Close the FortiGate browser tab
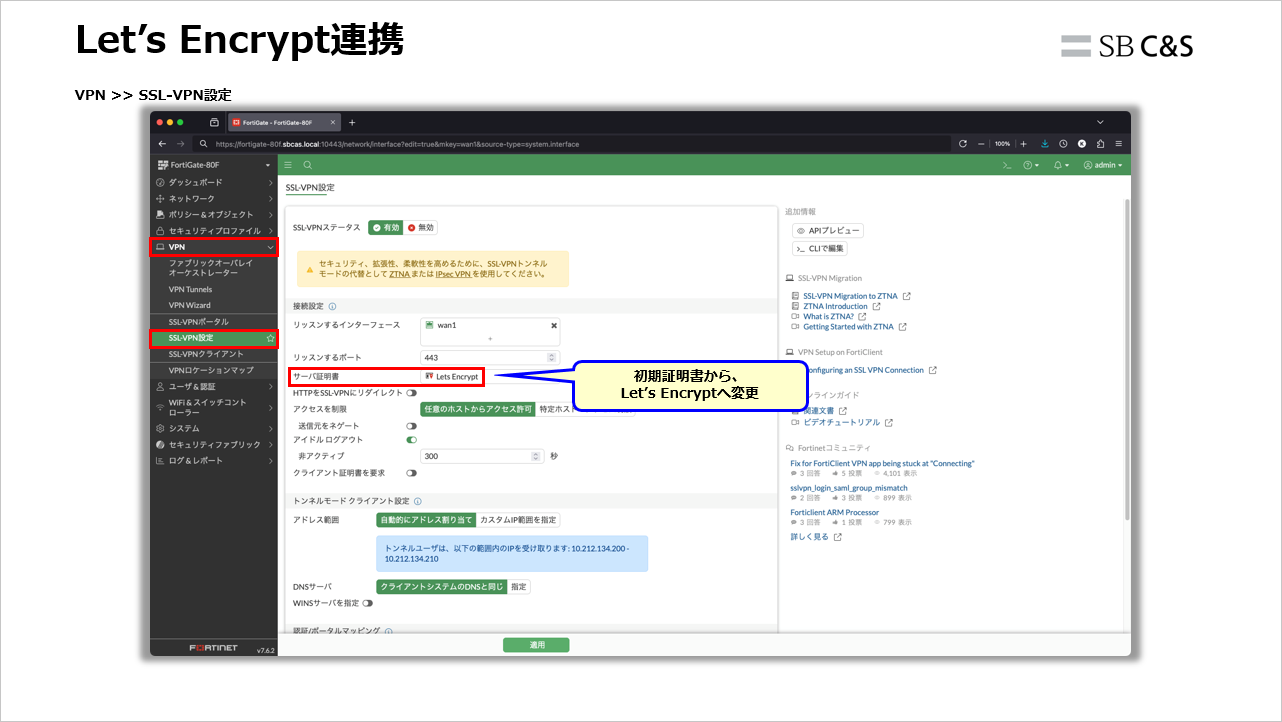Viewport: 1282px width, 722px height. (x=333, y=122)
